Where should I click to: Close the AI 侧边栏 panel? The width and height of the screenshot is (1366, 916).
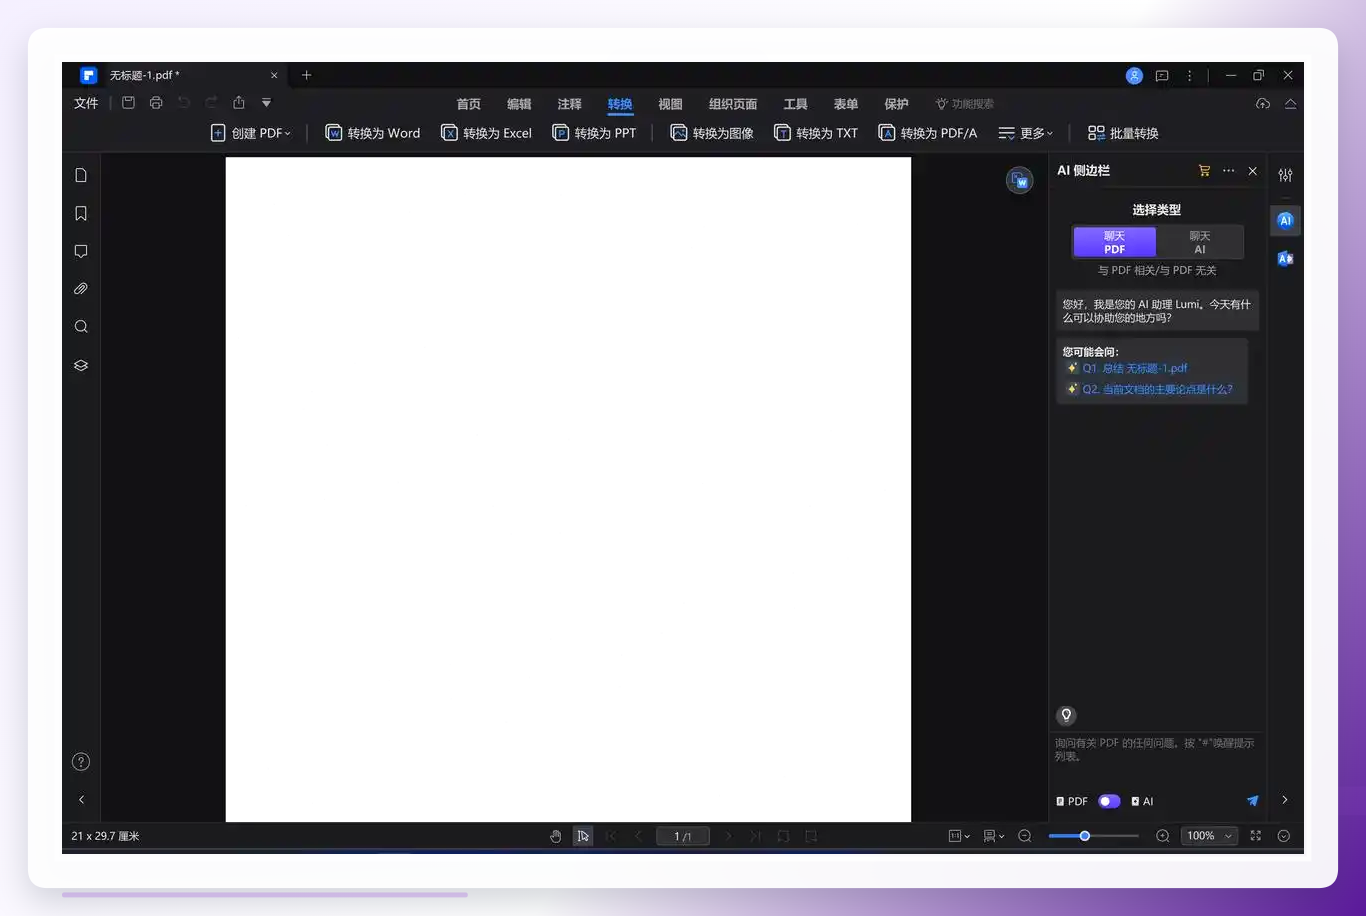[x=1252, y=171]
